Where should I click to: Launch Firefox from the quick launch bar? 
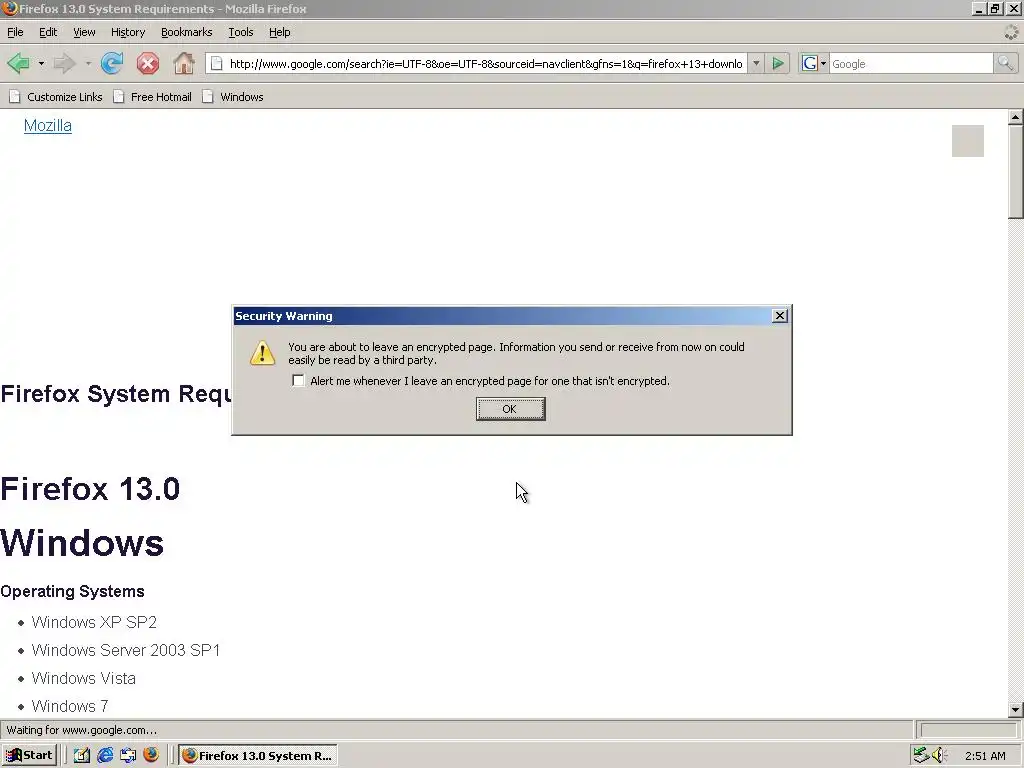click(x=151, y=755)
